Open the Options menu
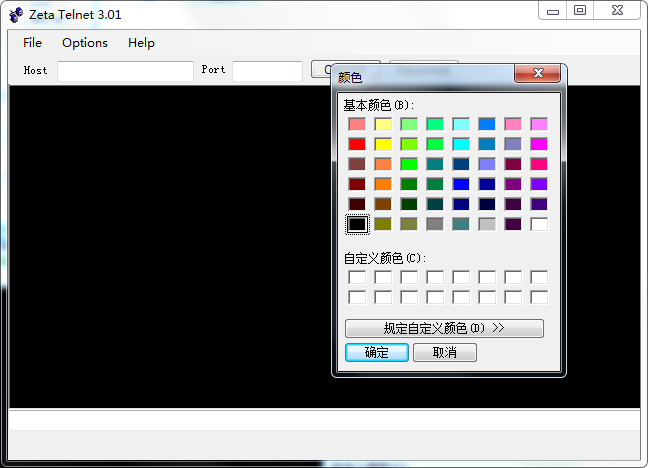Viewport: 648px width, 468px height. point(85,43)
